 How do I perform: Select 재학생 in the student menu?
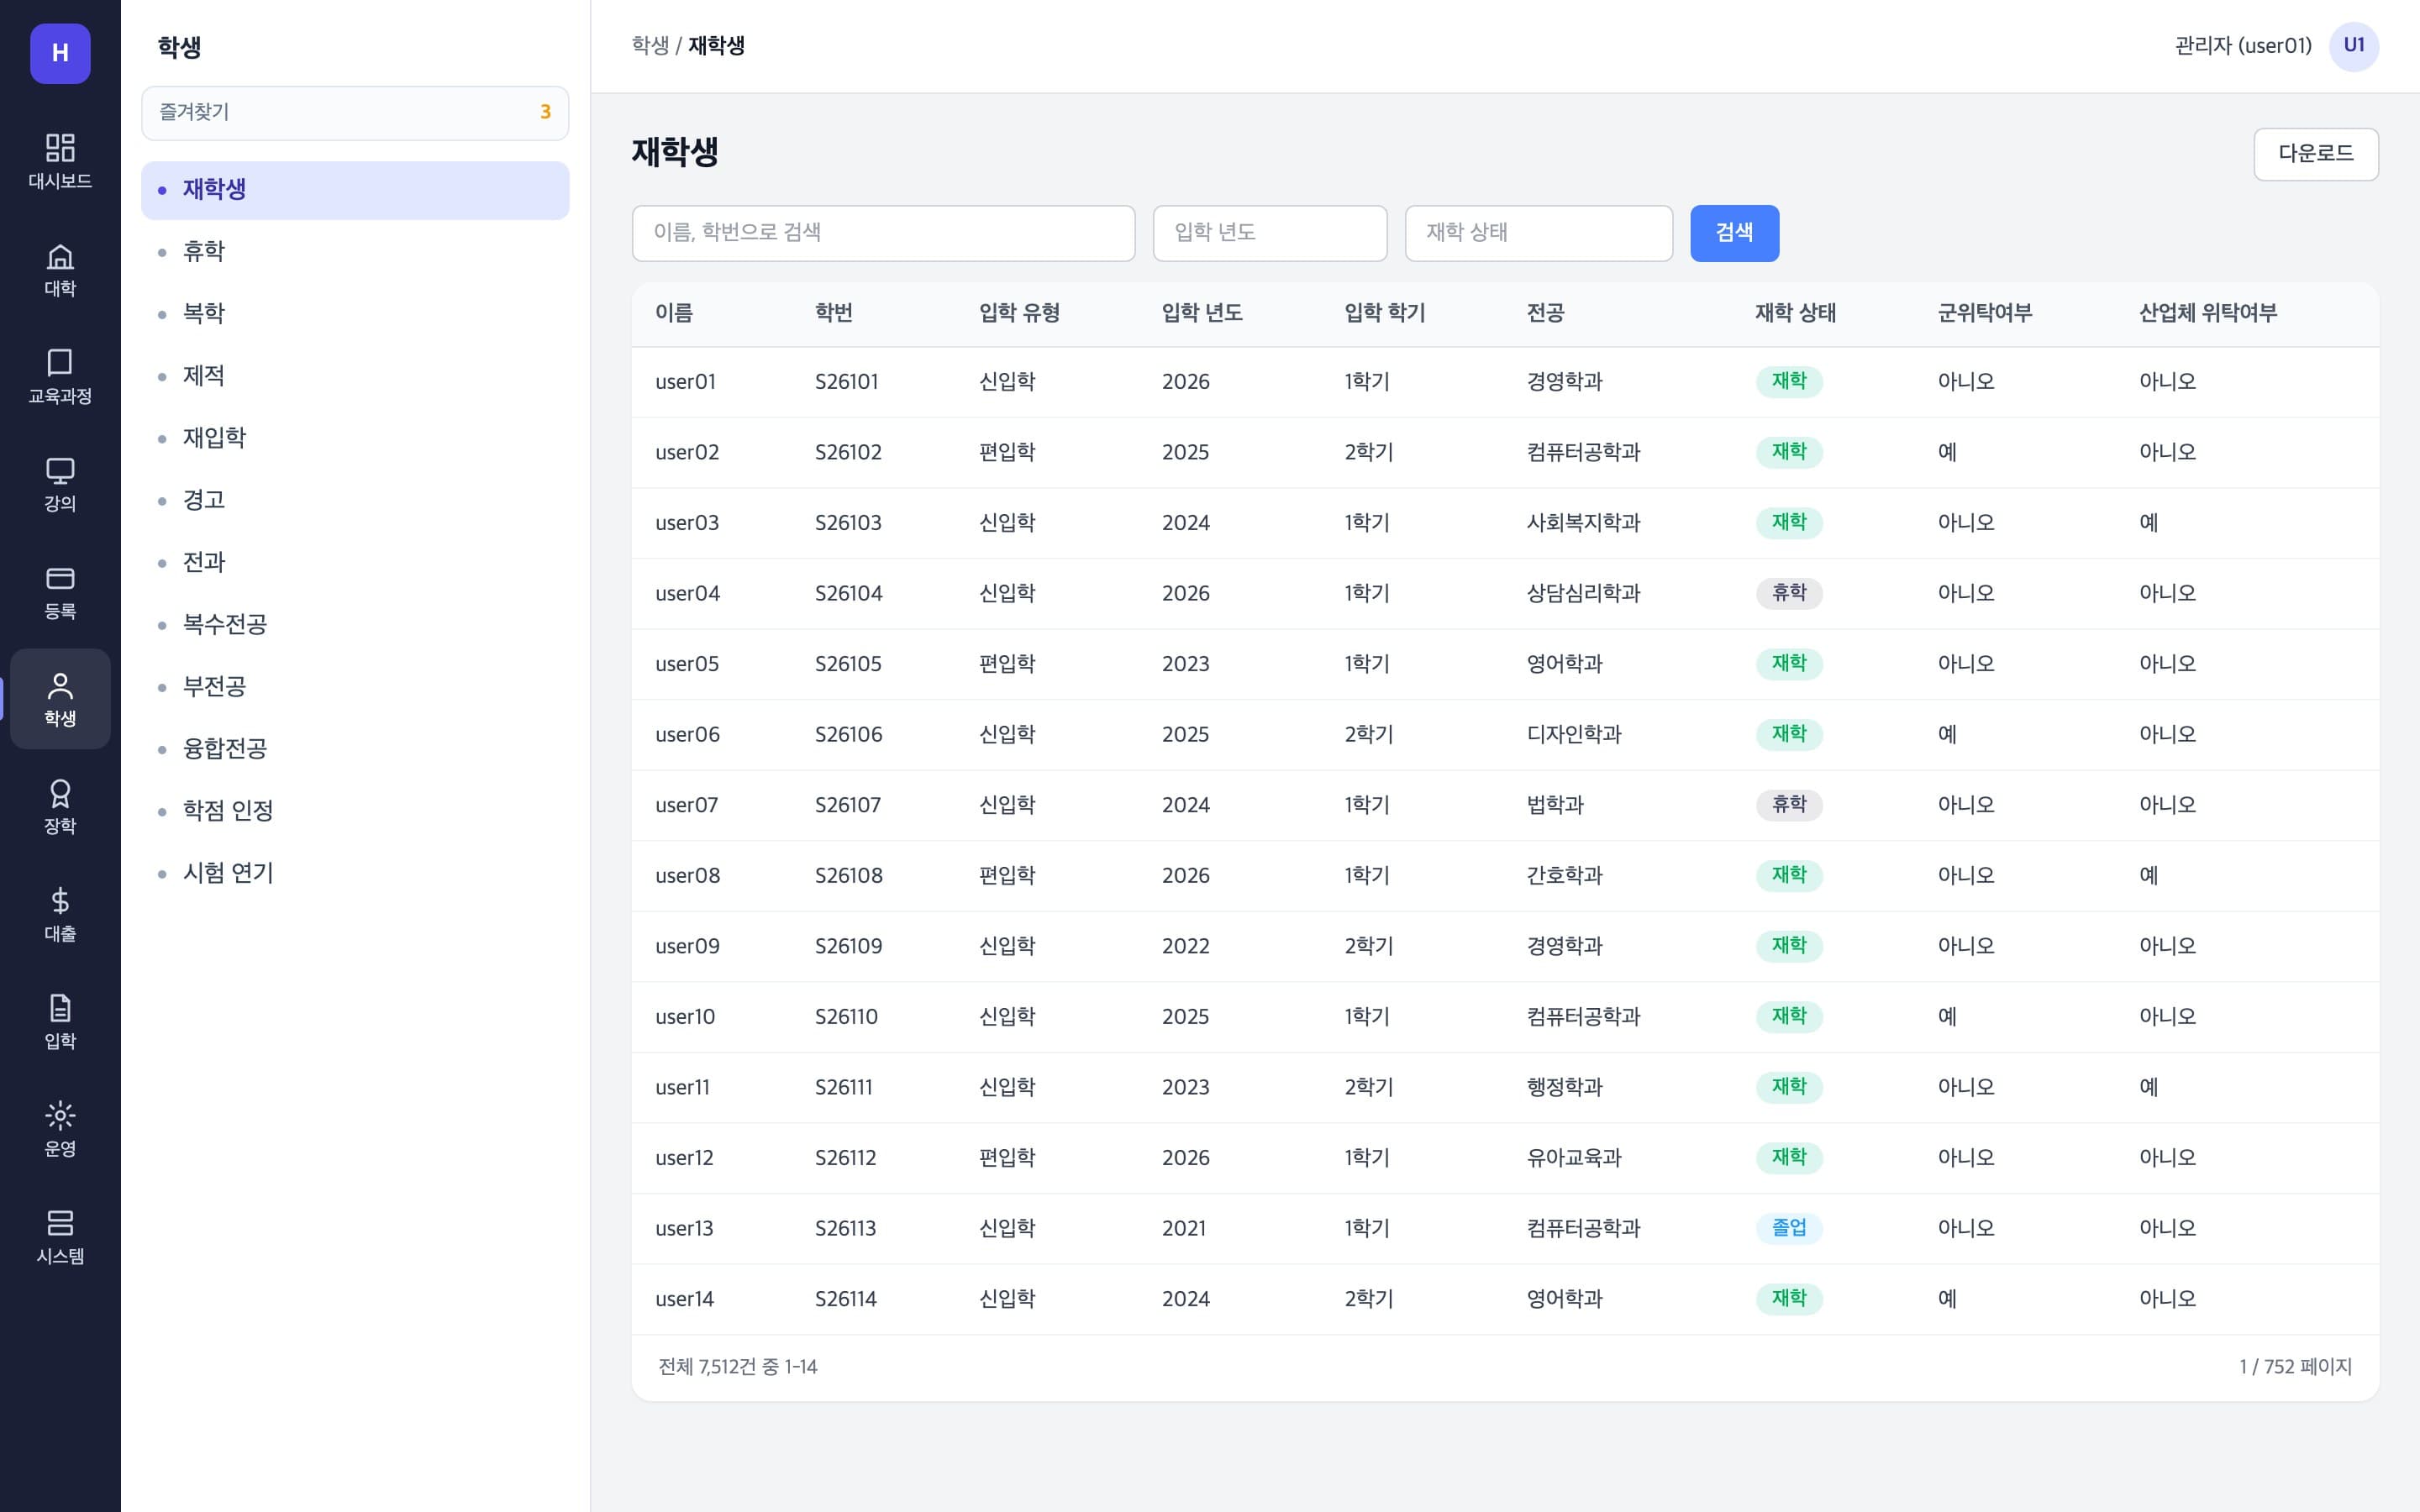coord(355,190)
